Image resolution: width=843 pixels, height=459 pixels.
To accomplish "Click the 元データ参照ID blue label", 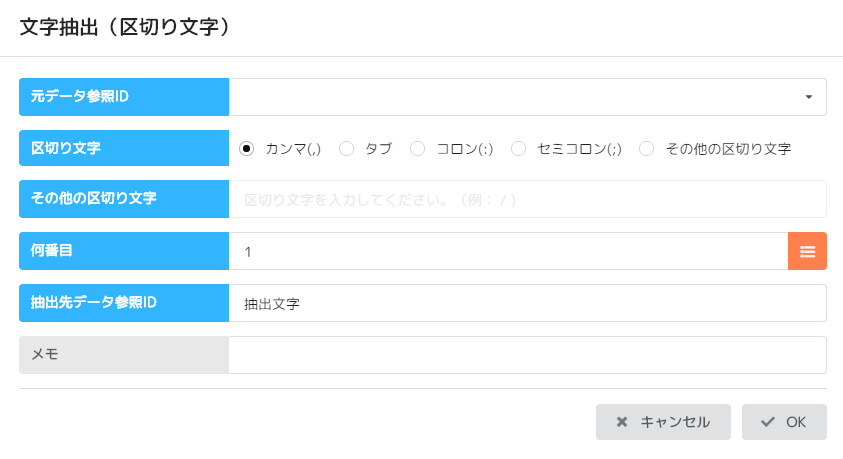I will click(124, 97).
